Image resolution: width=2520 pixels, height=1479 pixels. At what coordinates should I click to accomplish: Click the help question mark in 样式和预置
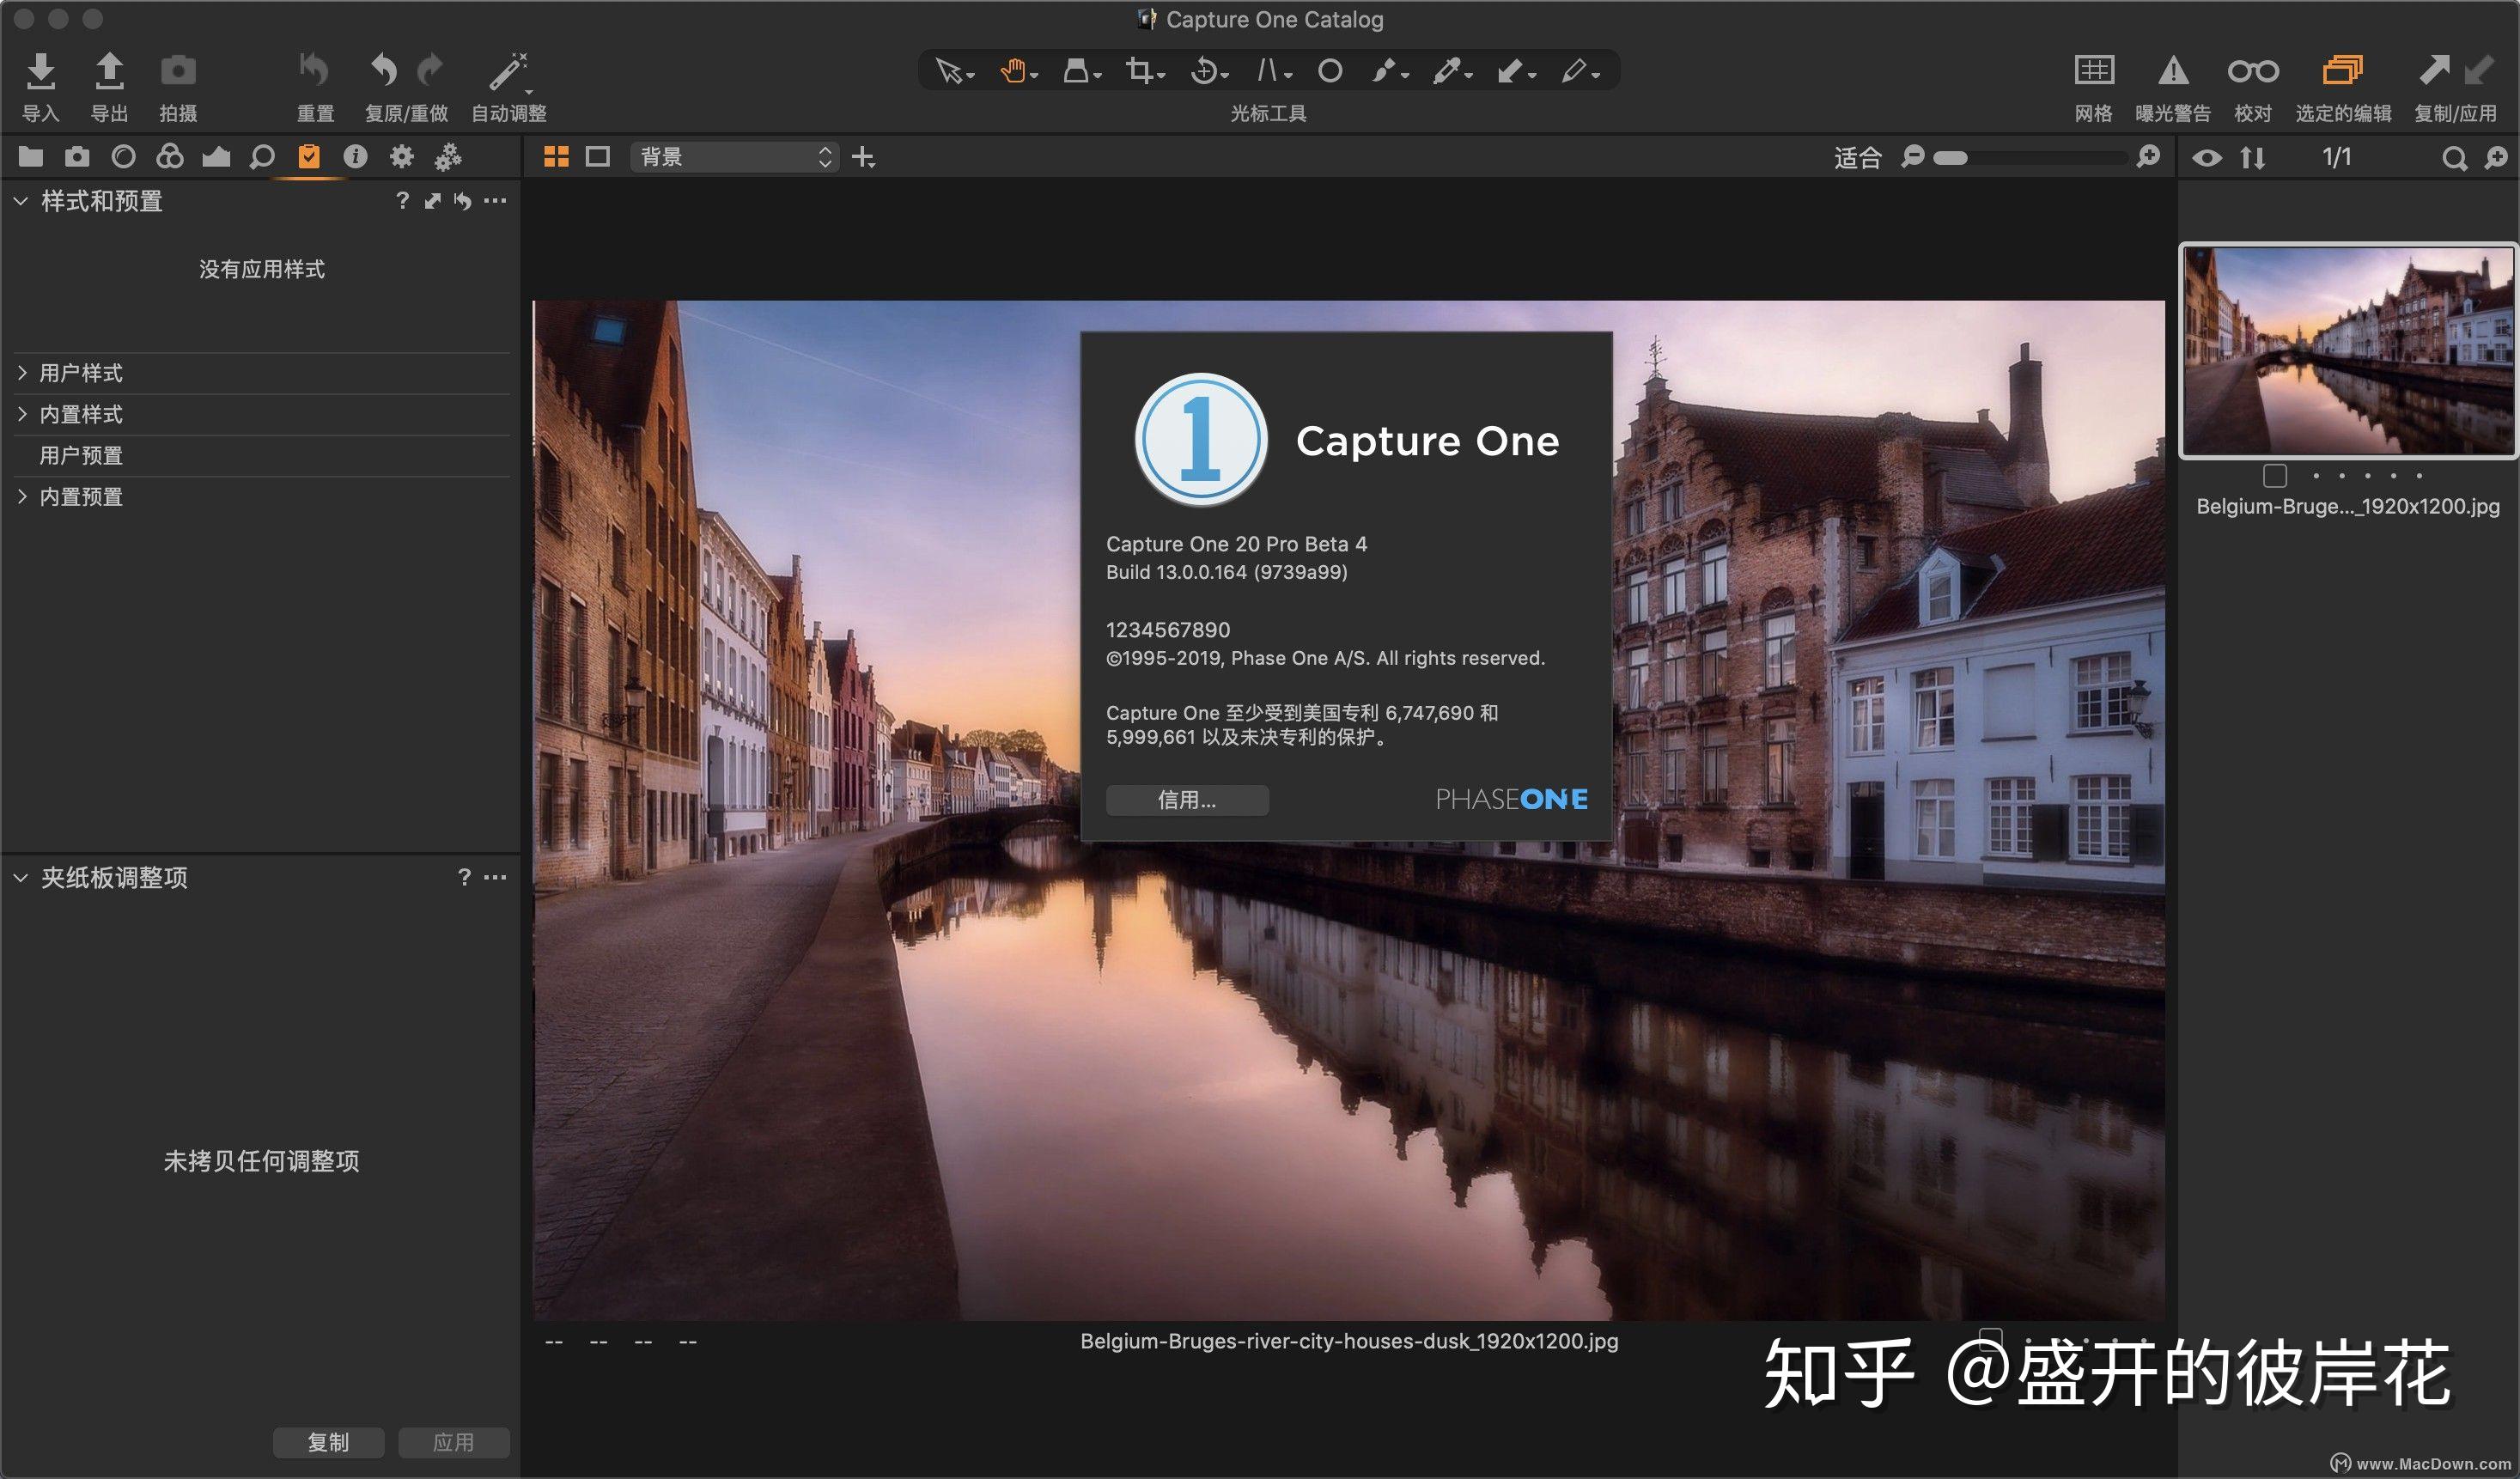pos(402,201)
